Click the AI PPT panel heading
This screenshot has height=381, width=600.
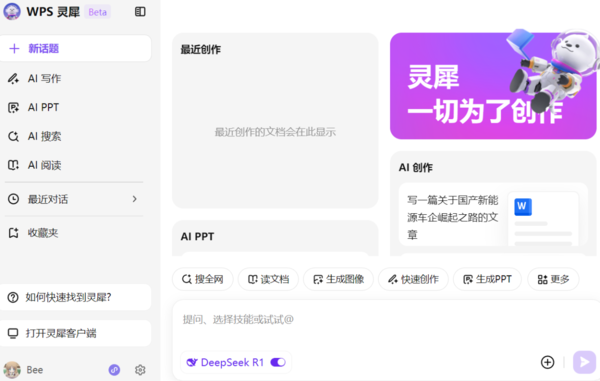point(197,236)
